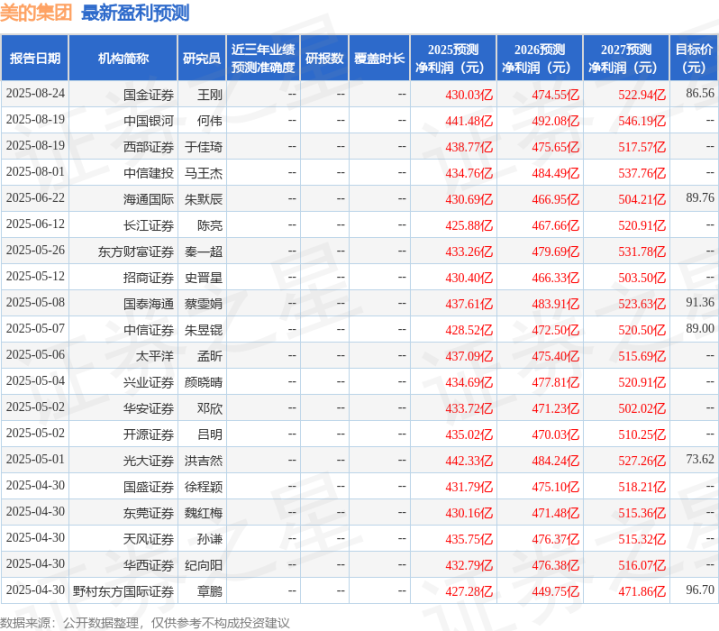The image size is (719, 631).
Task: Select the 研究员 column header
Action: [202, 58]
